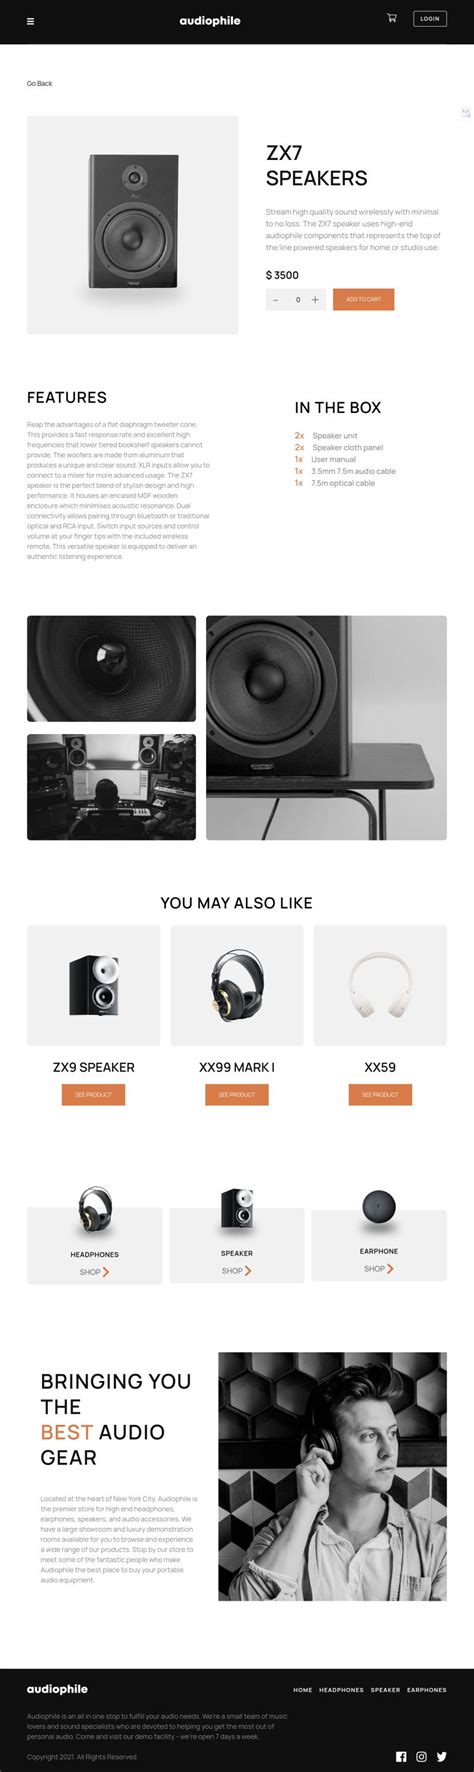
Task: Click See Product under XX59
Action: coord(380,1094)
